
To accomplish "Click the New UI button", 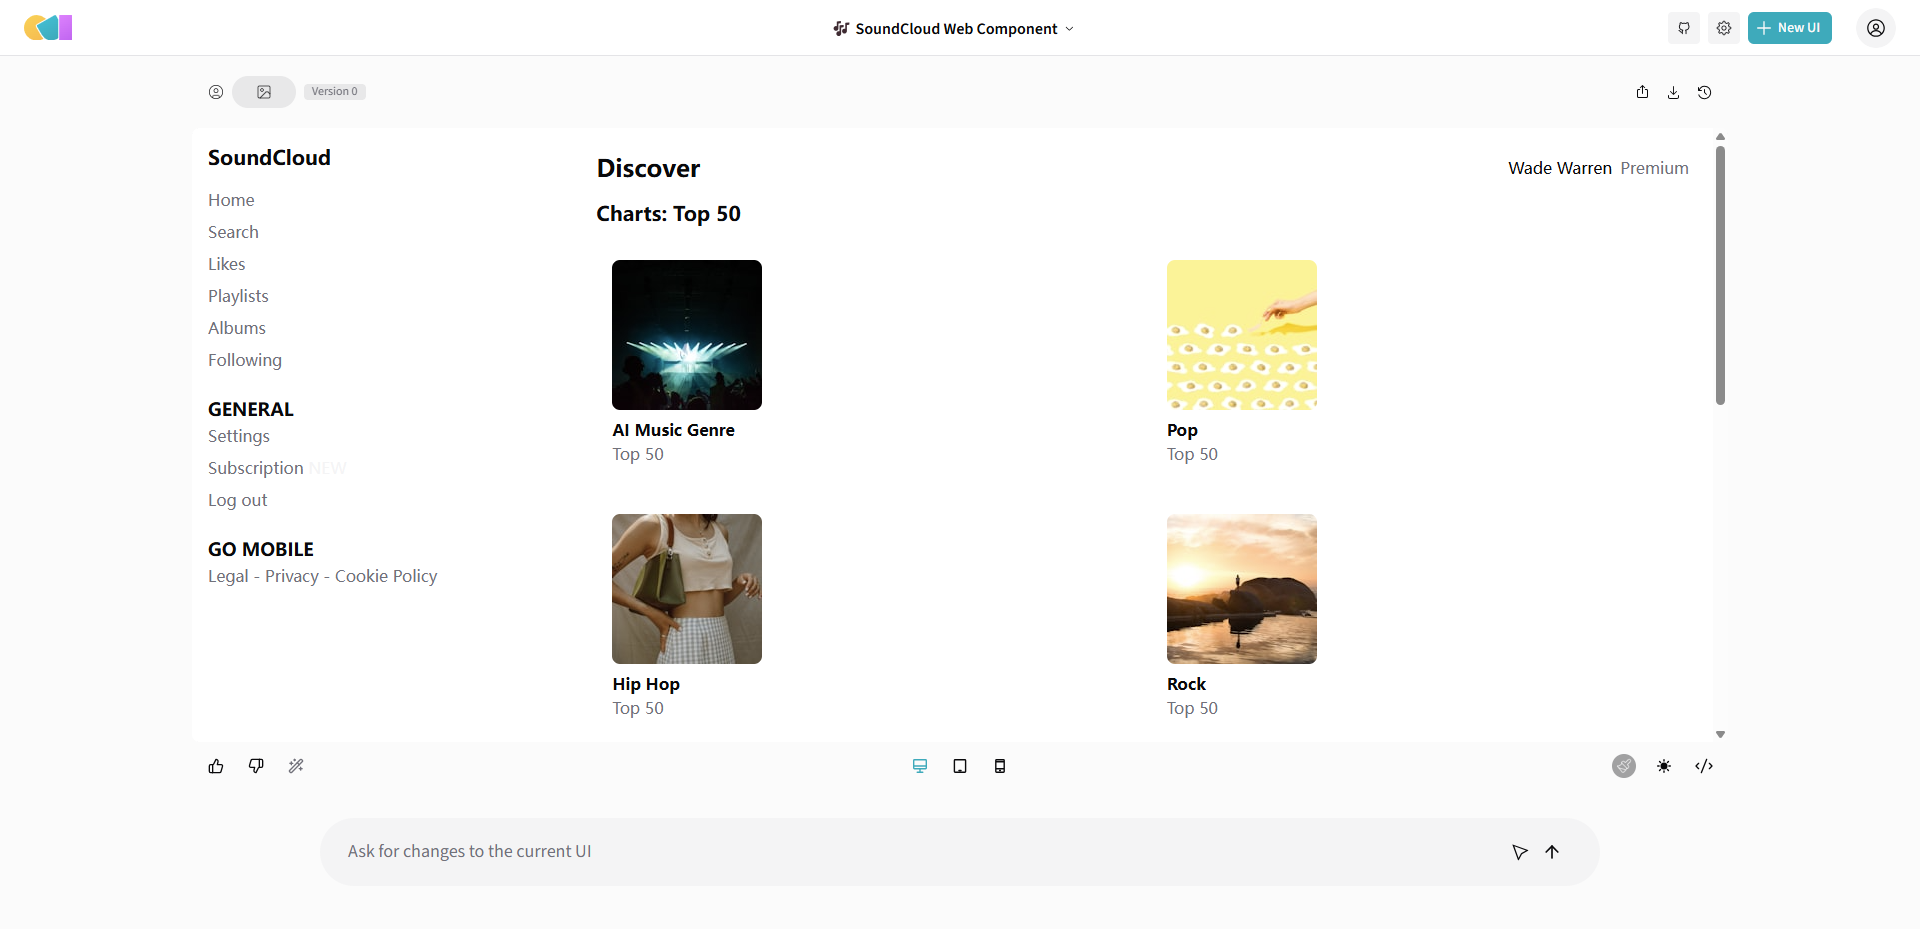I will pyautogui.click(x=1789, y=28).
